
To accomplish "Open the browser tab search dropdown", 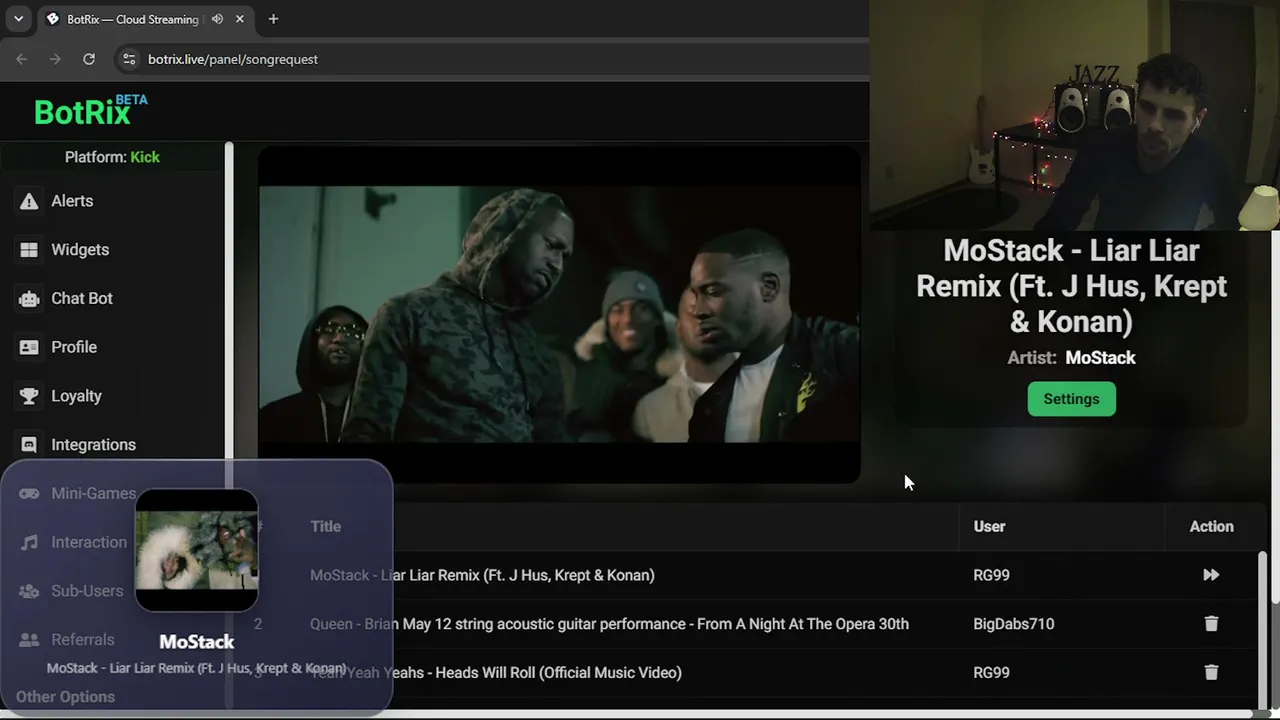I will (18, 19).
